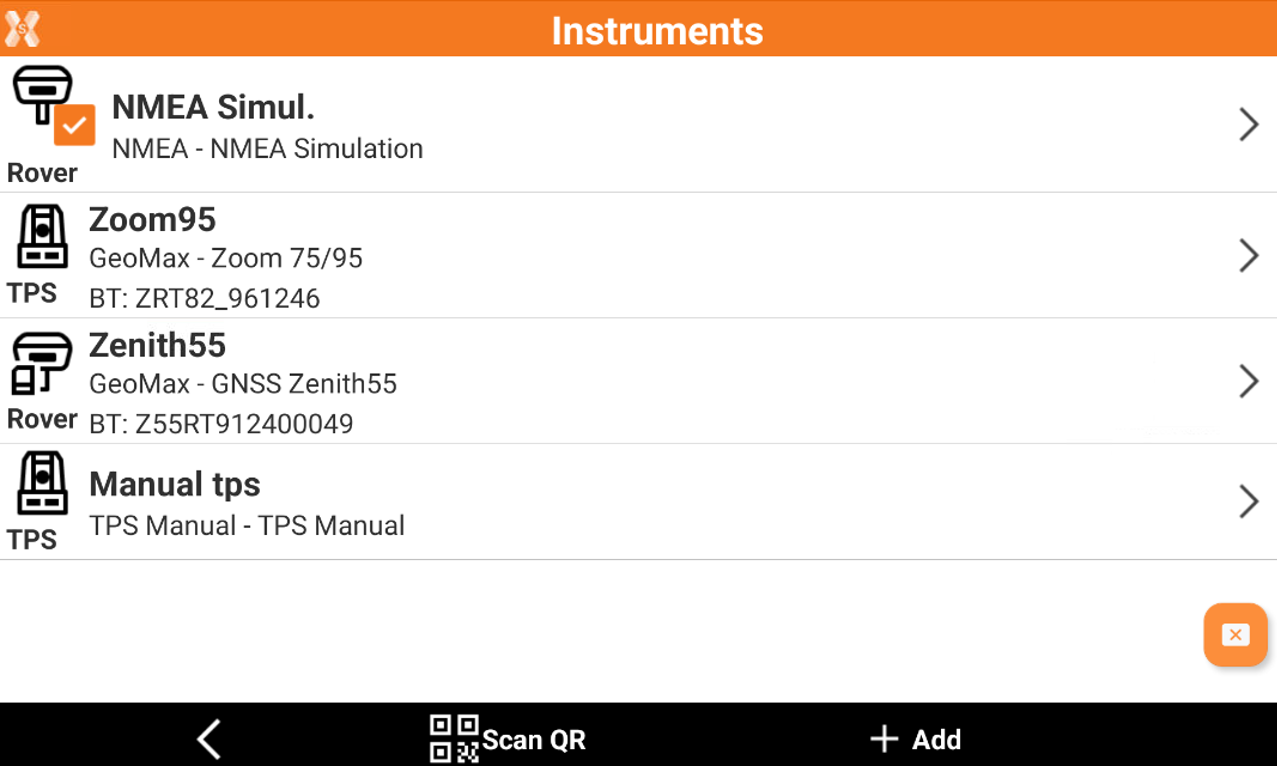Select the Zenith55 instrument name
The image size is (1277, 766).
pyautogui.click(x=157, y=345)
